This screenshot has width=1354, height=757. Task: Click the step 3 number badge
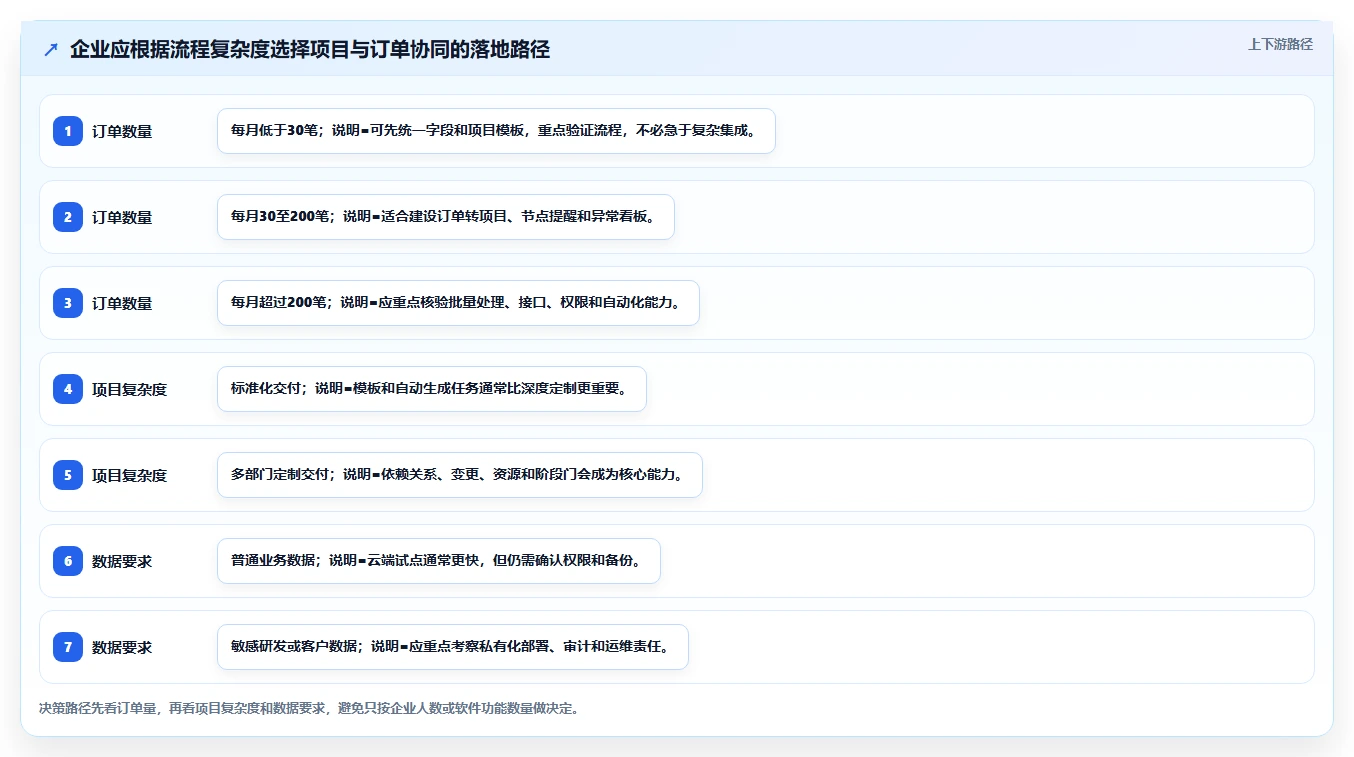click(68, 303)
